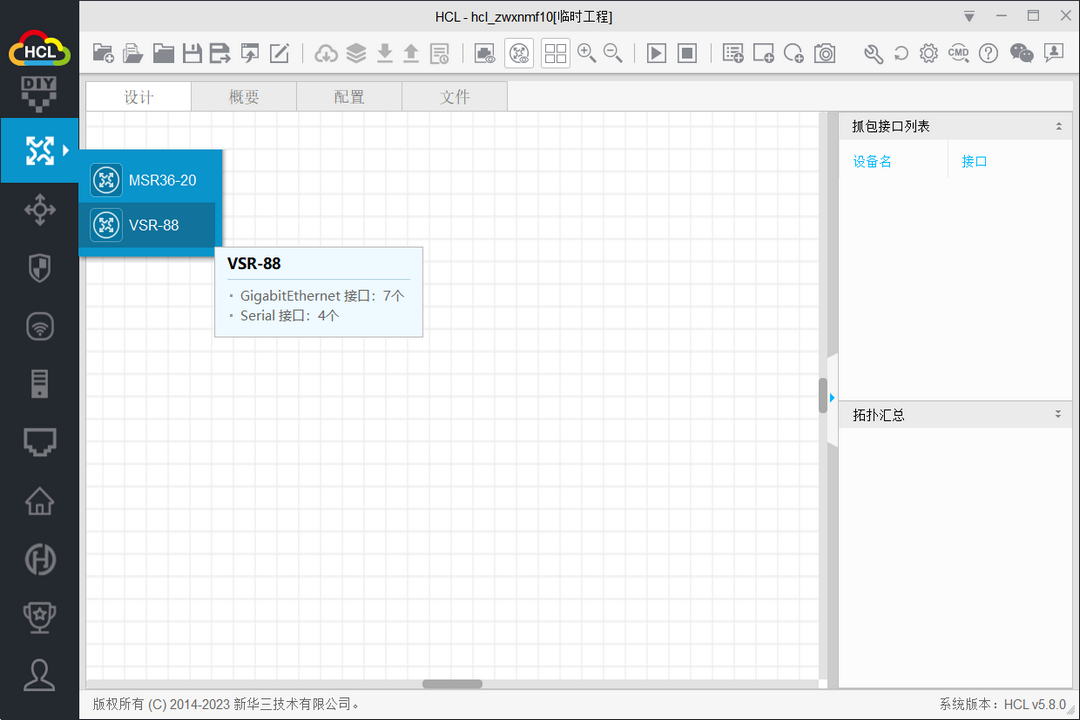Open the 配置 tab
1080x720 pixels.
tap(349, 96)
